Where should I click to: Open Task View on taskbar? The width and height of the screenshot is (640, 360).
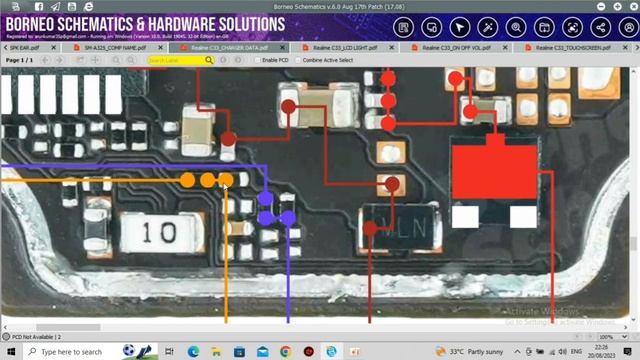[x=169, y=351]
